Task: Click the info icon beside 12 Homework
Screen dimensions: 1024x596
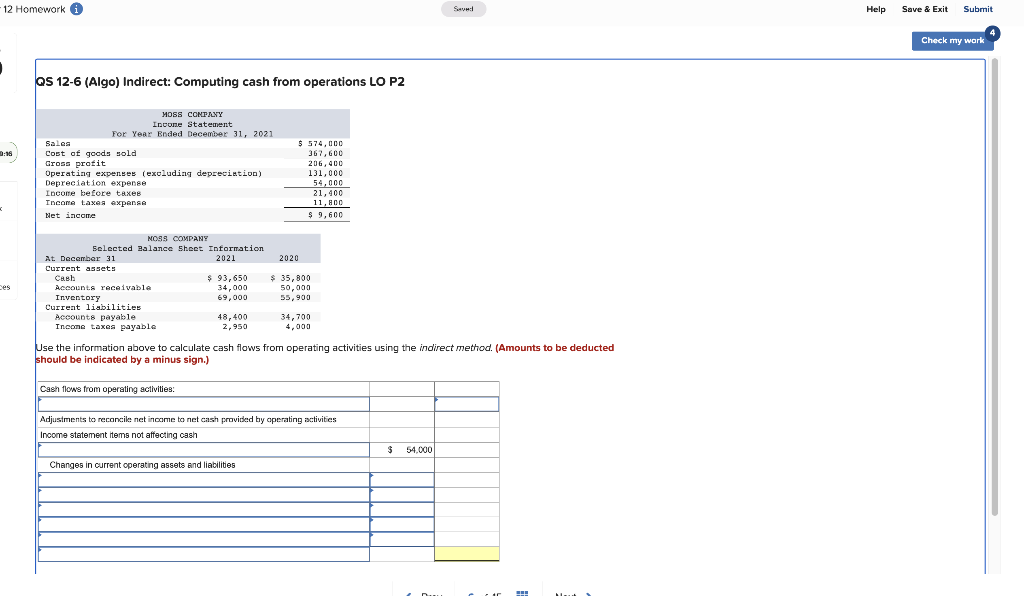Action: point(78,8)
